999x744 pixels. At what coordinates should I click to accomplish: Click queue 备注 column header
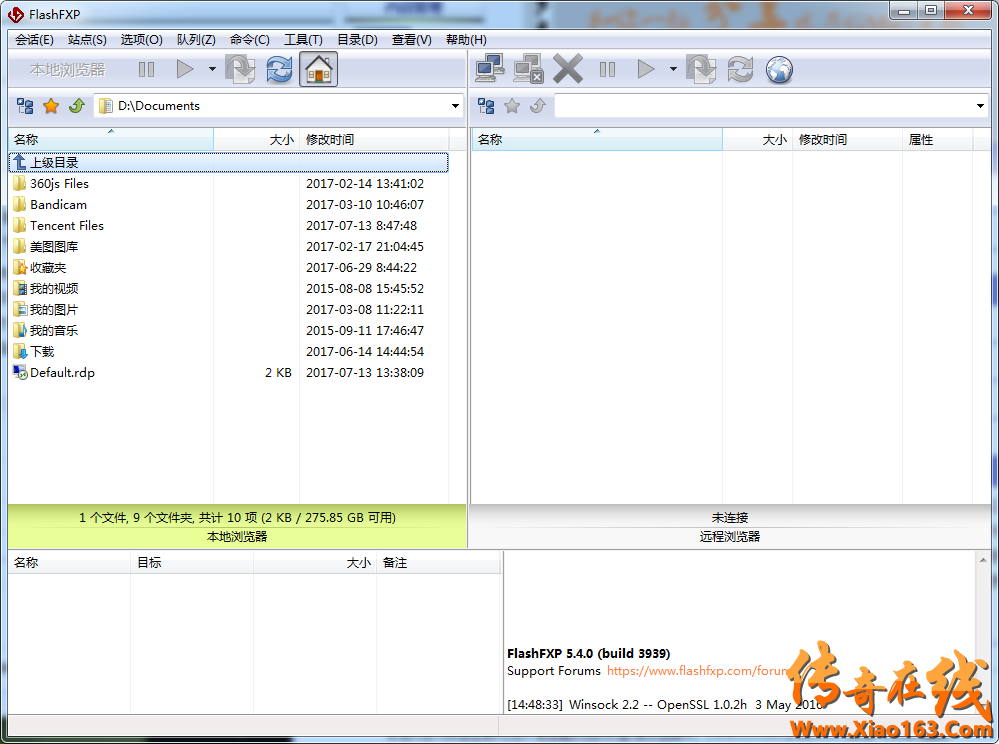point(438,562)
